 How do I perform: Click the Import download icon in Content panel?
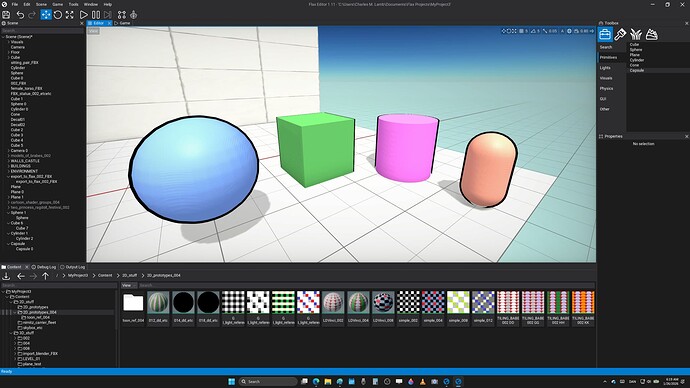coord(6,276)
